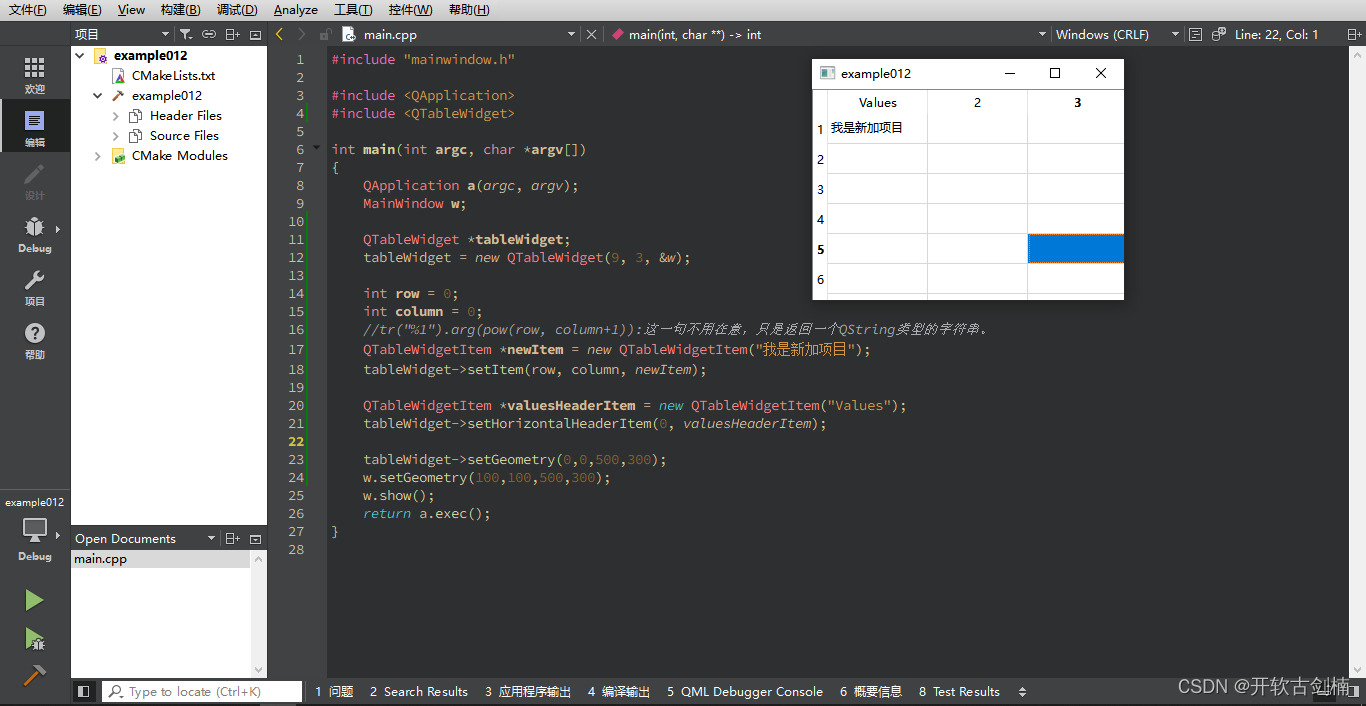Switch to Edit (编辑) mode
Viewport: 1366px width, 706px height.
coord(35,128)
